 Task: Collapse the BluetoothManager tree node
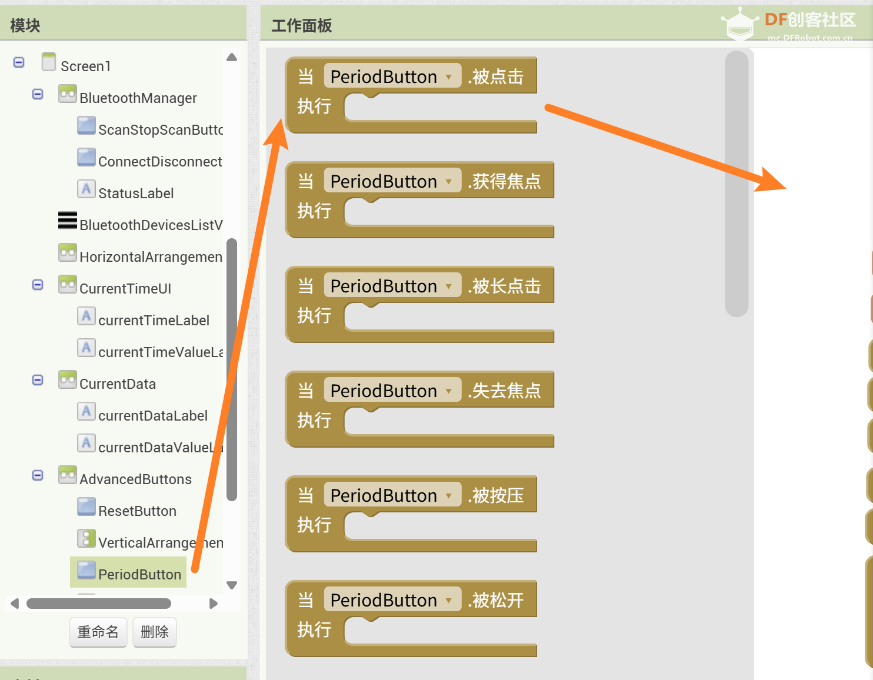tap(38, 94)
